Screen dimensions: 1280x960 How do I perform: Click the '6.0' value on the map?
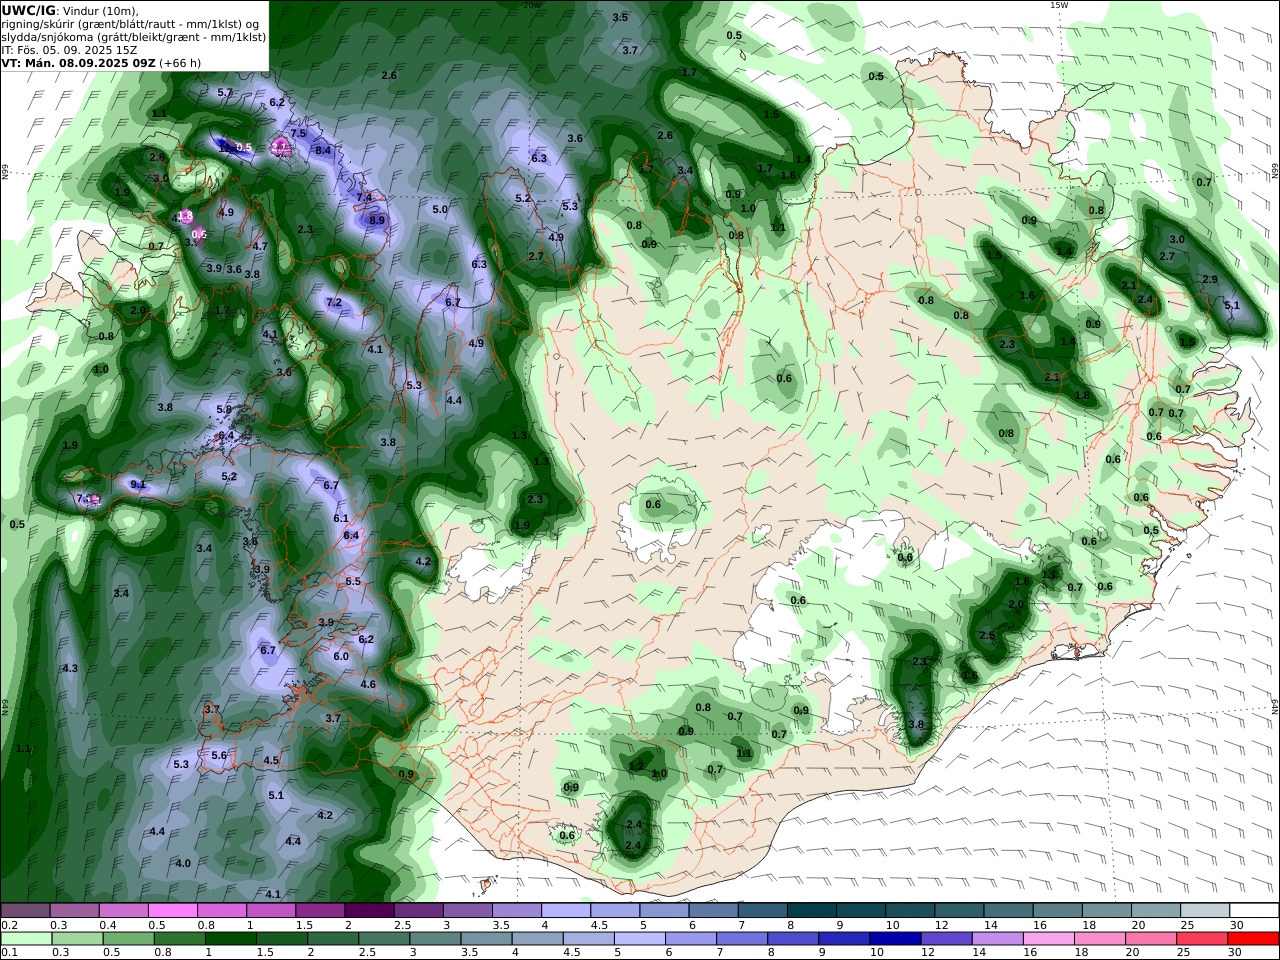click(341, 656)
